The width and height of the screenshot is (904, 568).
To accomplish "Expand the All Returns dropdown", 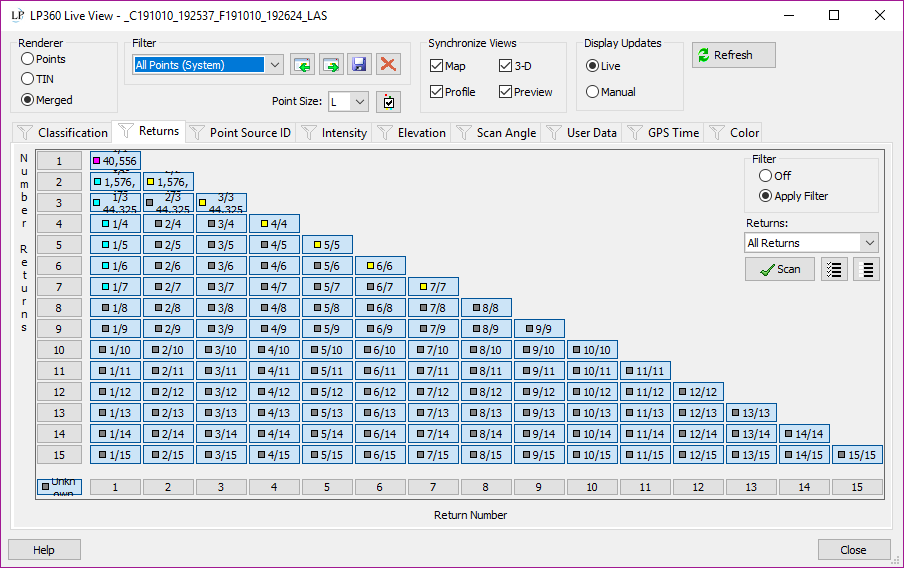I will (869, 243).
